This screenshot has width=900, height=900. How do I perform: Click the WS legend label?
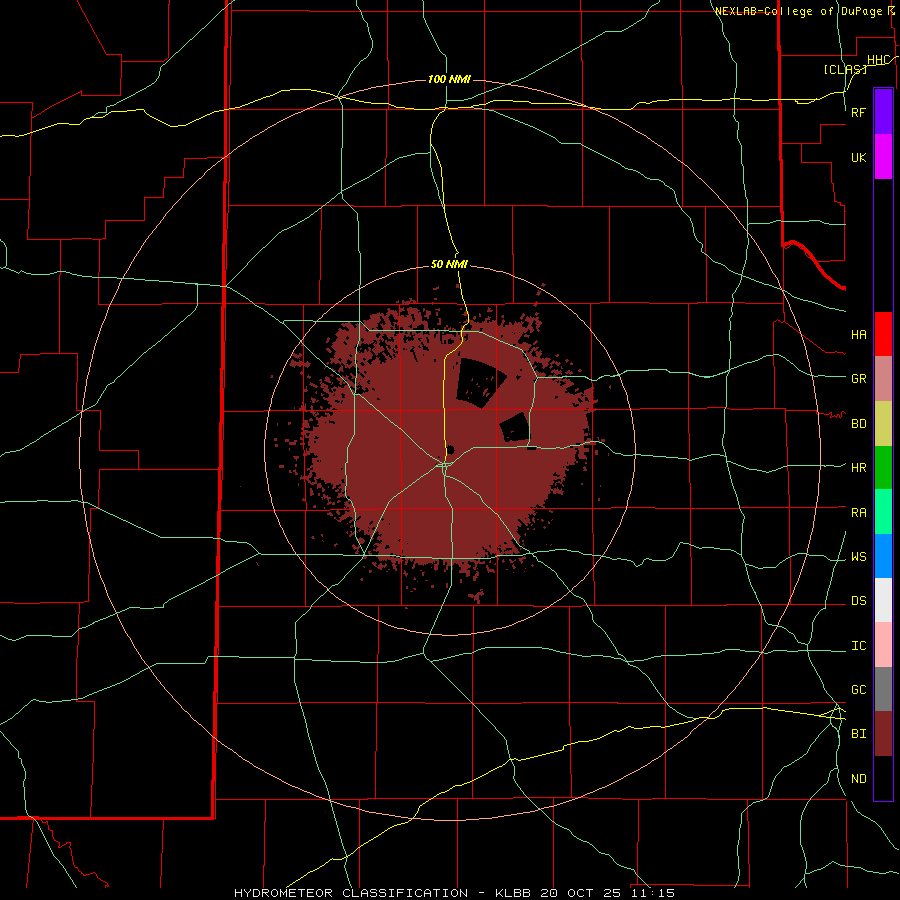tap(859, 556)
